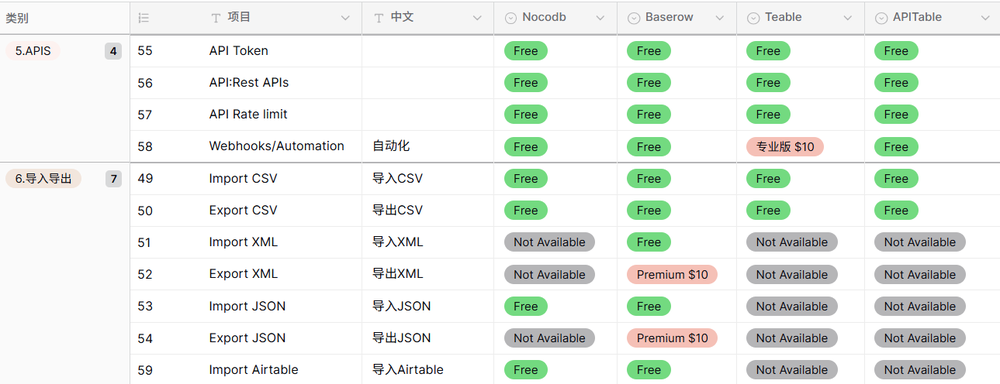Click the select-type icon of Baserow column
Image resolution: width=1000 pixels, height=384 pixels.
(634, 18)
